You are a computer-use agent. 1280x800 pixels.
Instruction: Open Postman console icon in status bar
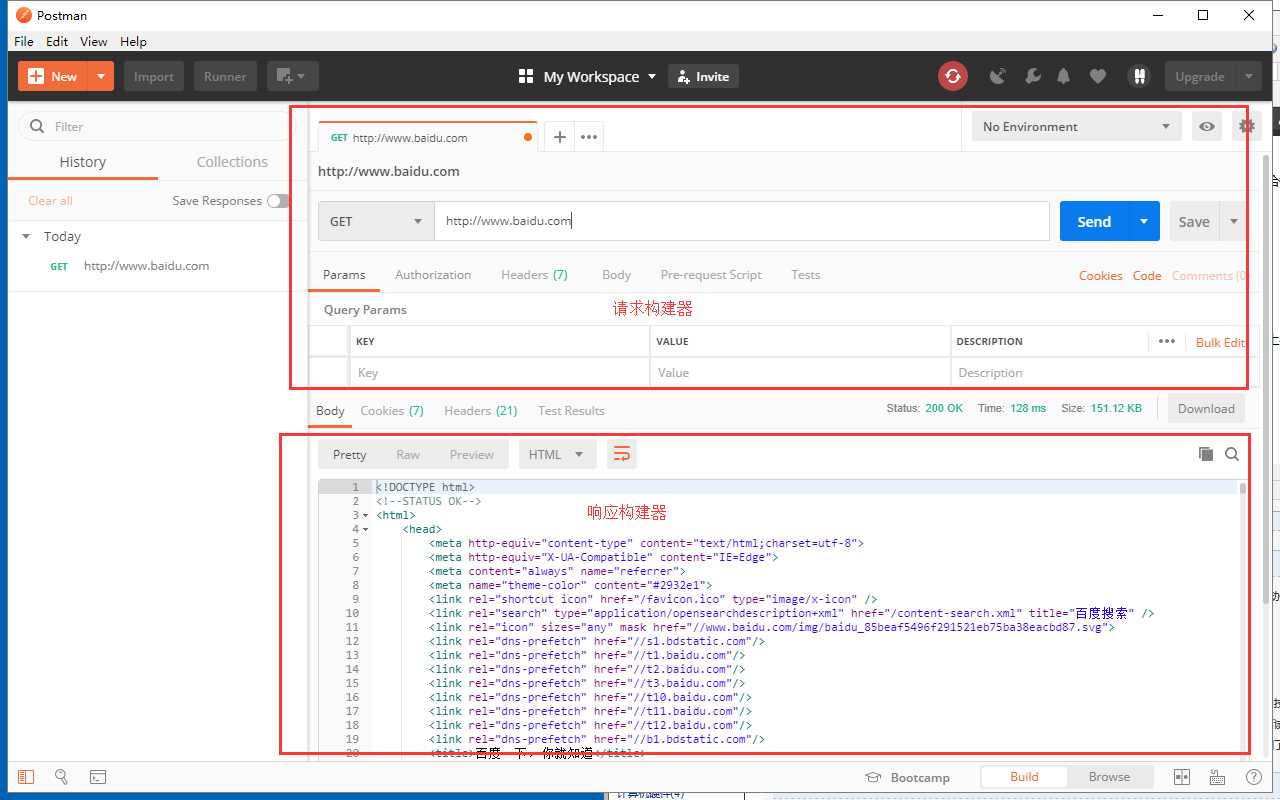97,776
